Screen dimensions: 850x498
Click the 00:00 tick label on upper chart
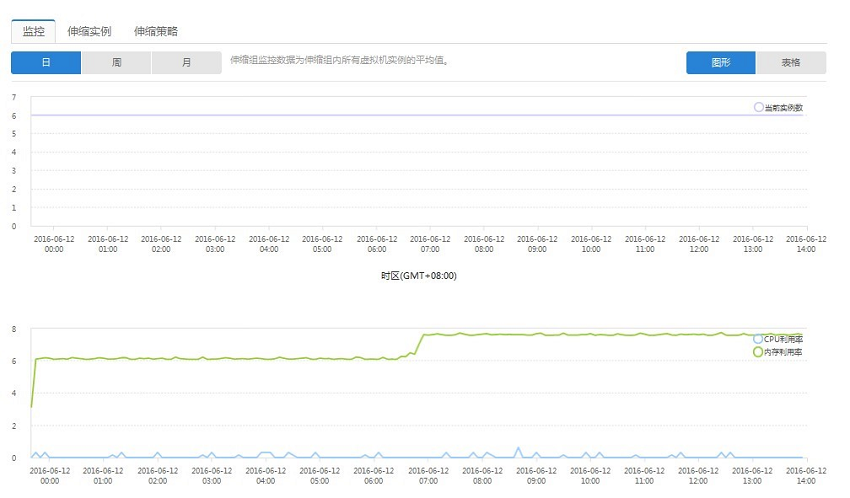point(54,244)
